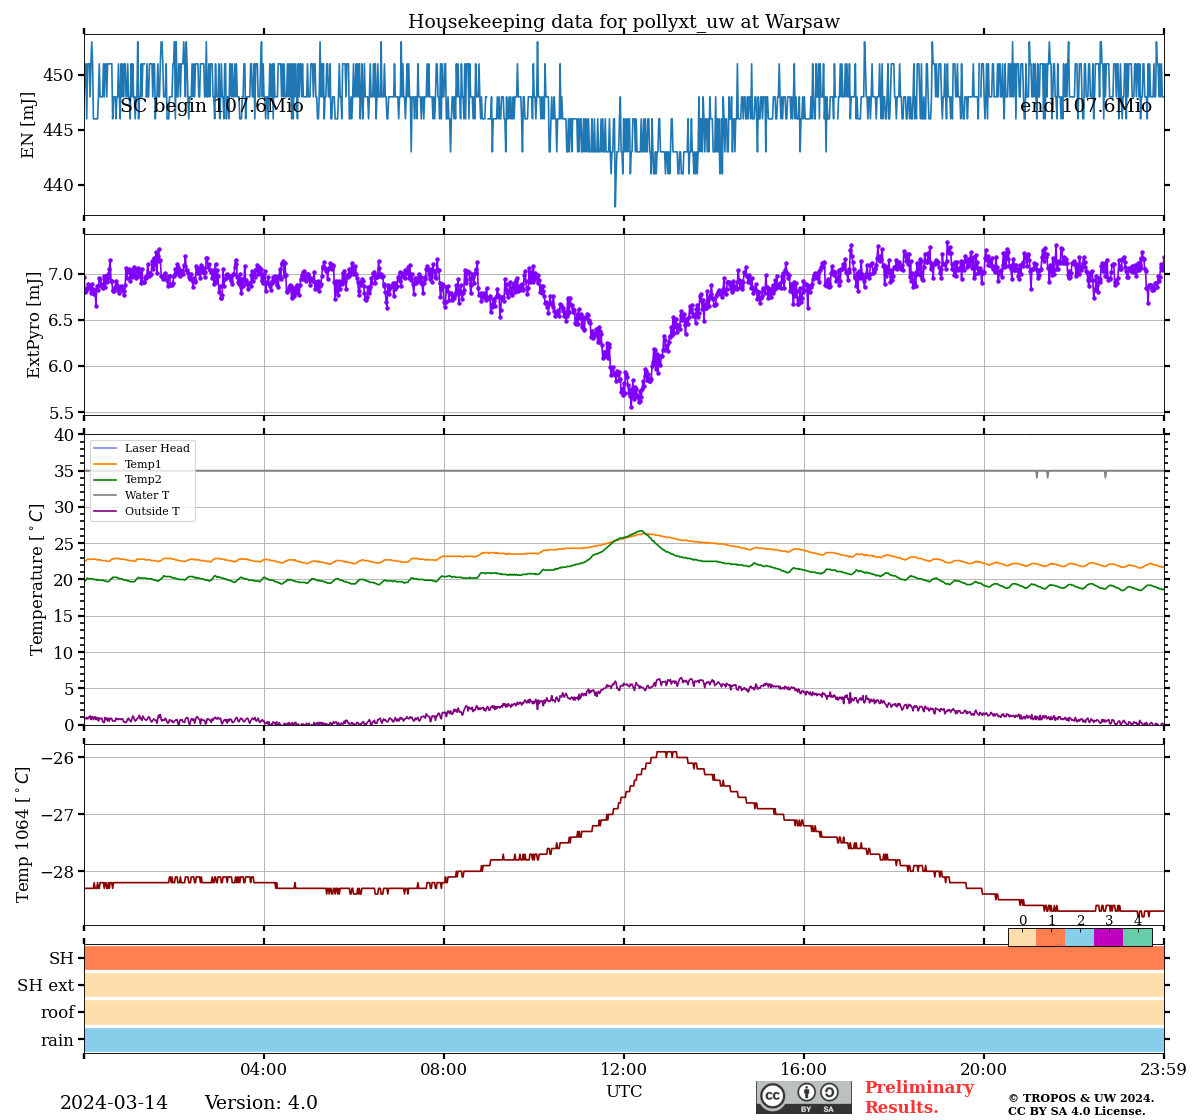Click the 'EN [mJ]' axis label

point(28,125)
